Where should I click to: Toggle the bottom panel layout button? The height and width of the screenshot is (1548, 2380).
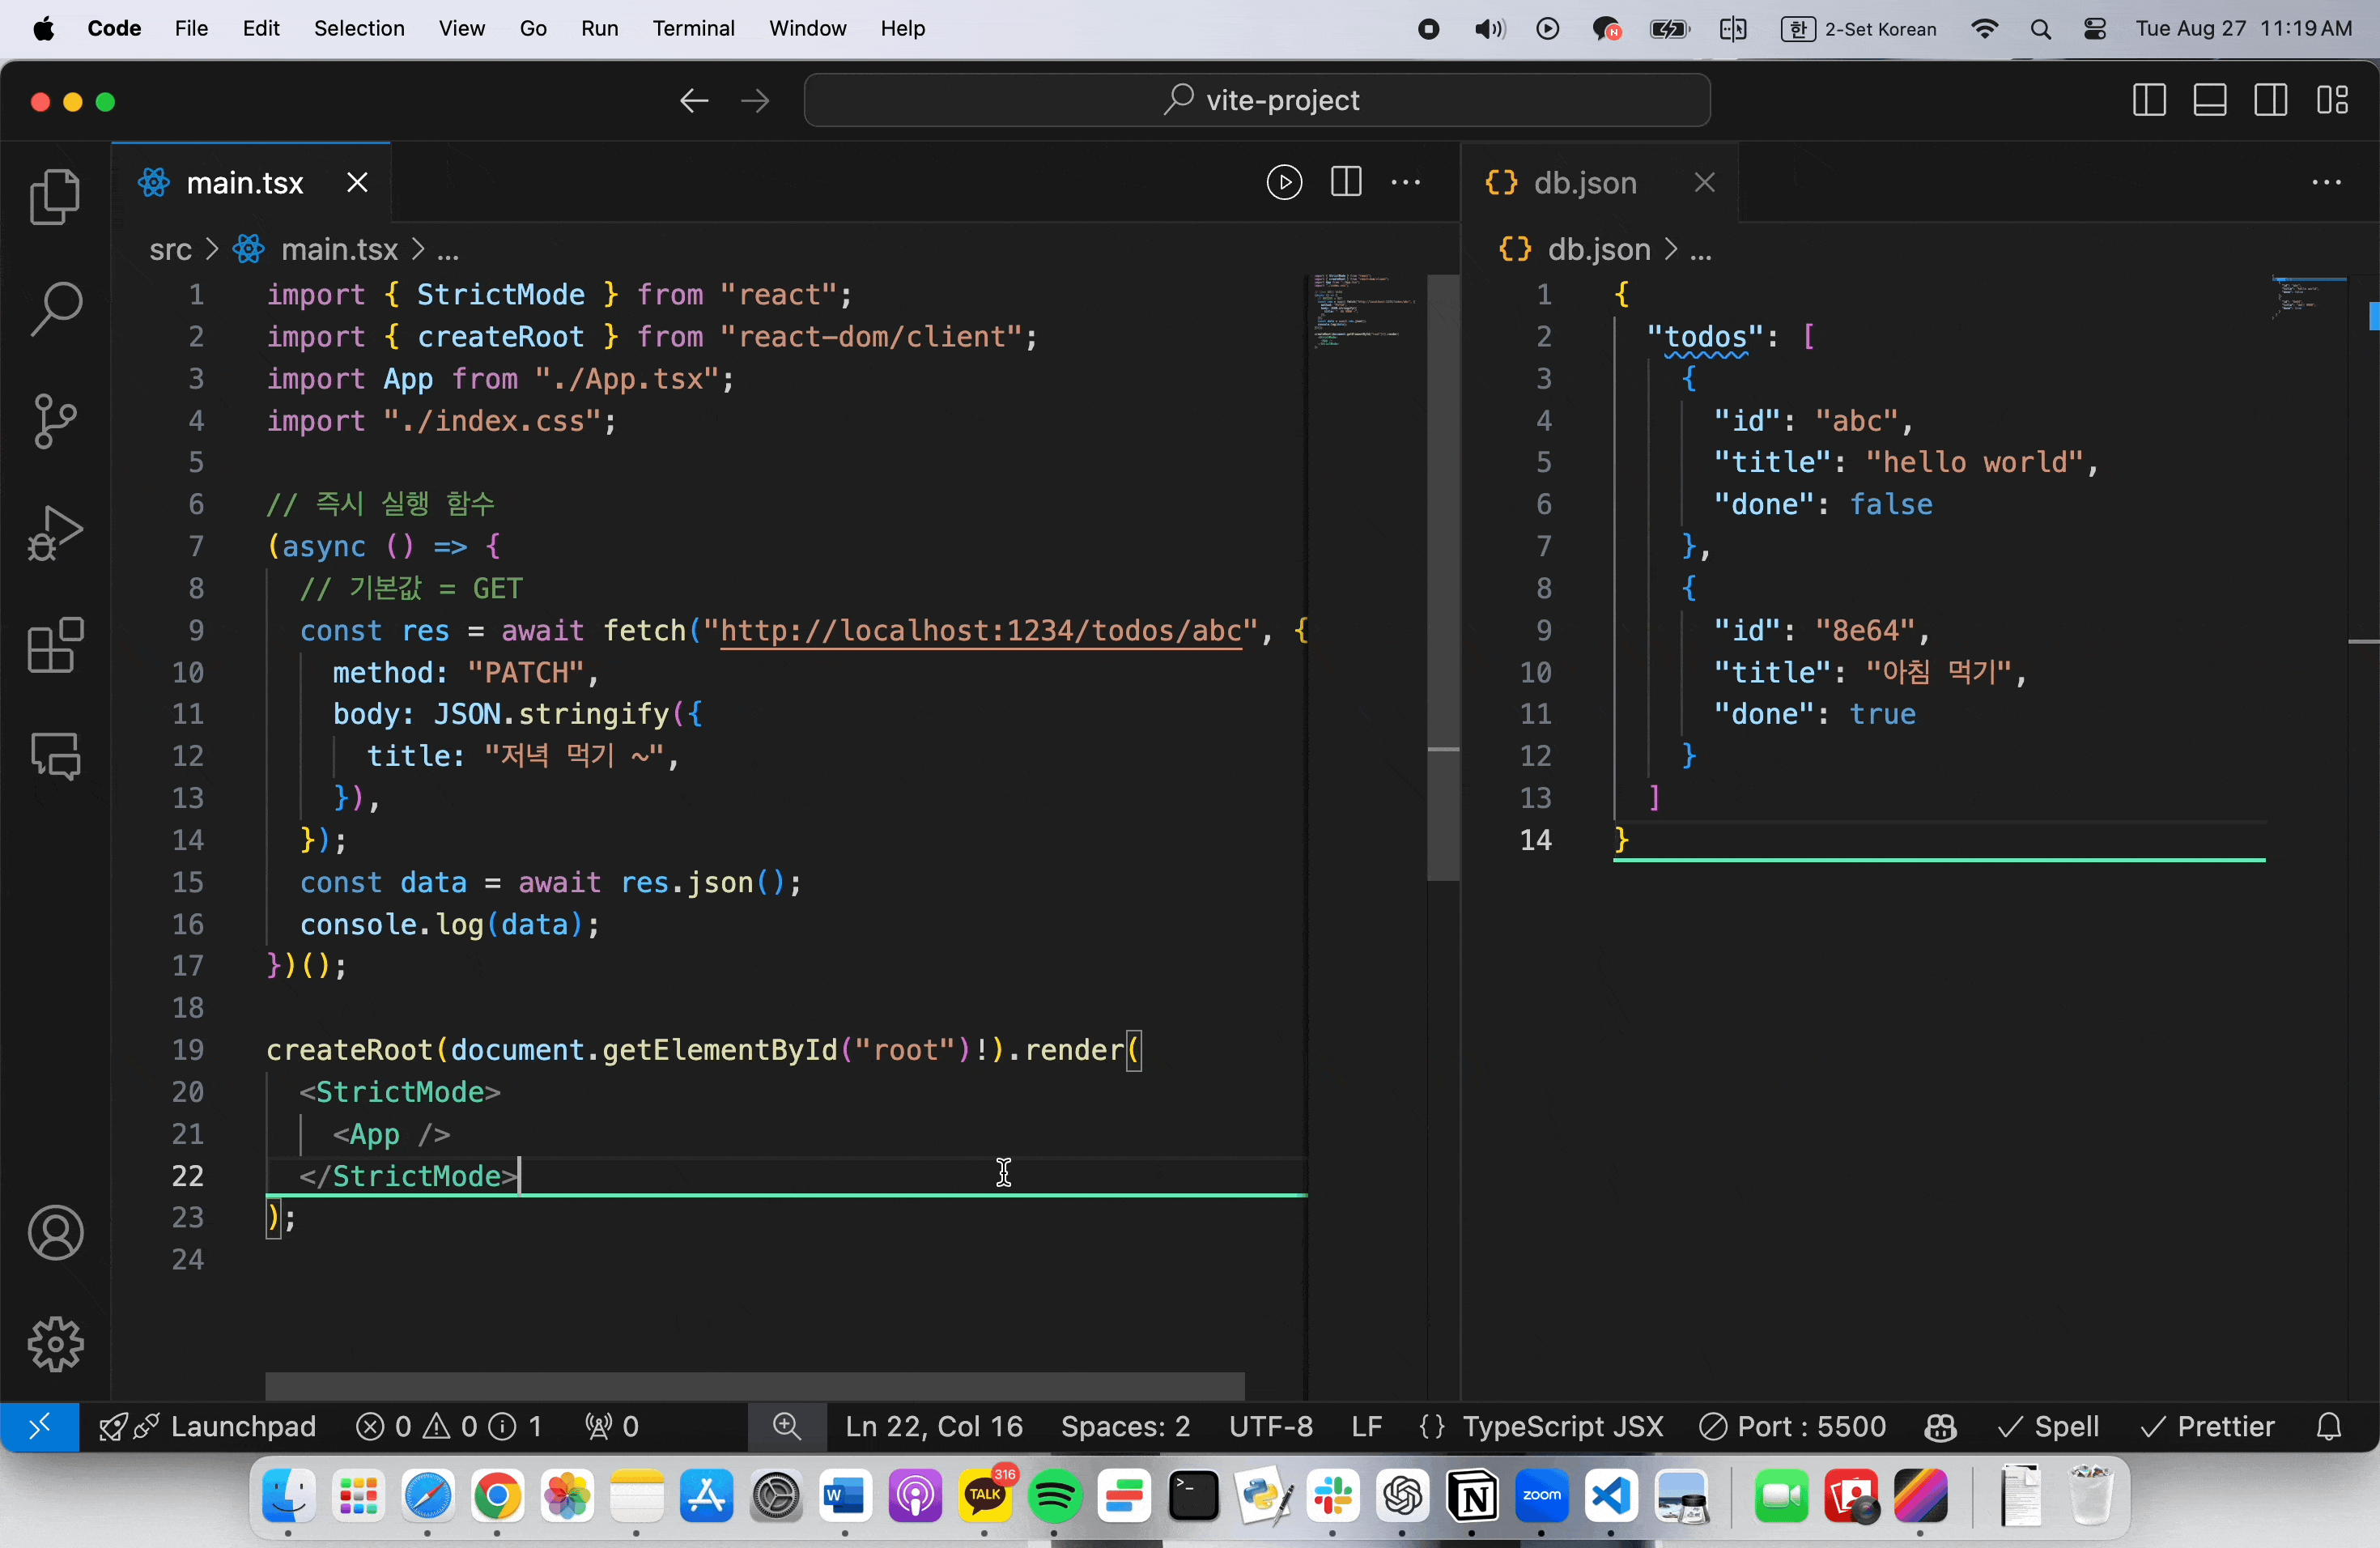pyautogui.click(x=2210, y=100)
